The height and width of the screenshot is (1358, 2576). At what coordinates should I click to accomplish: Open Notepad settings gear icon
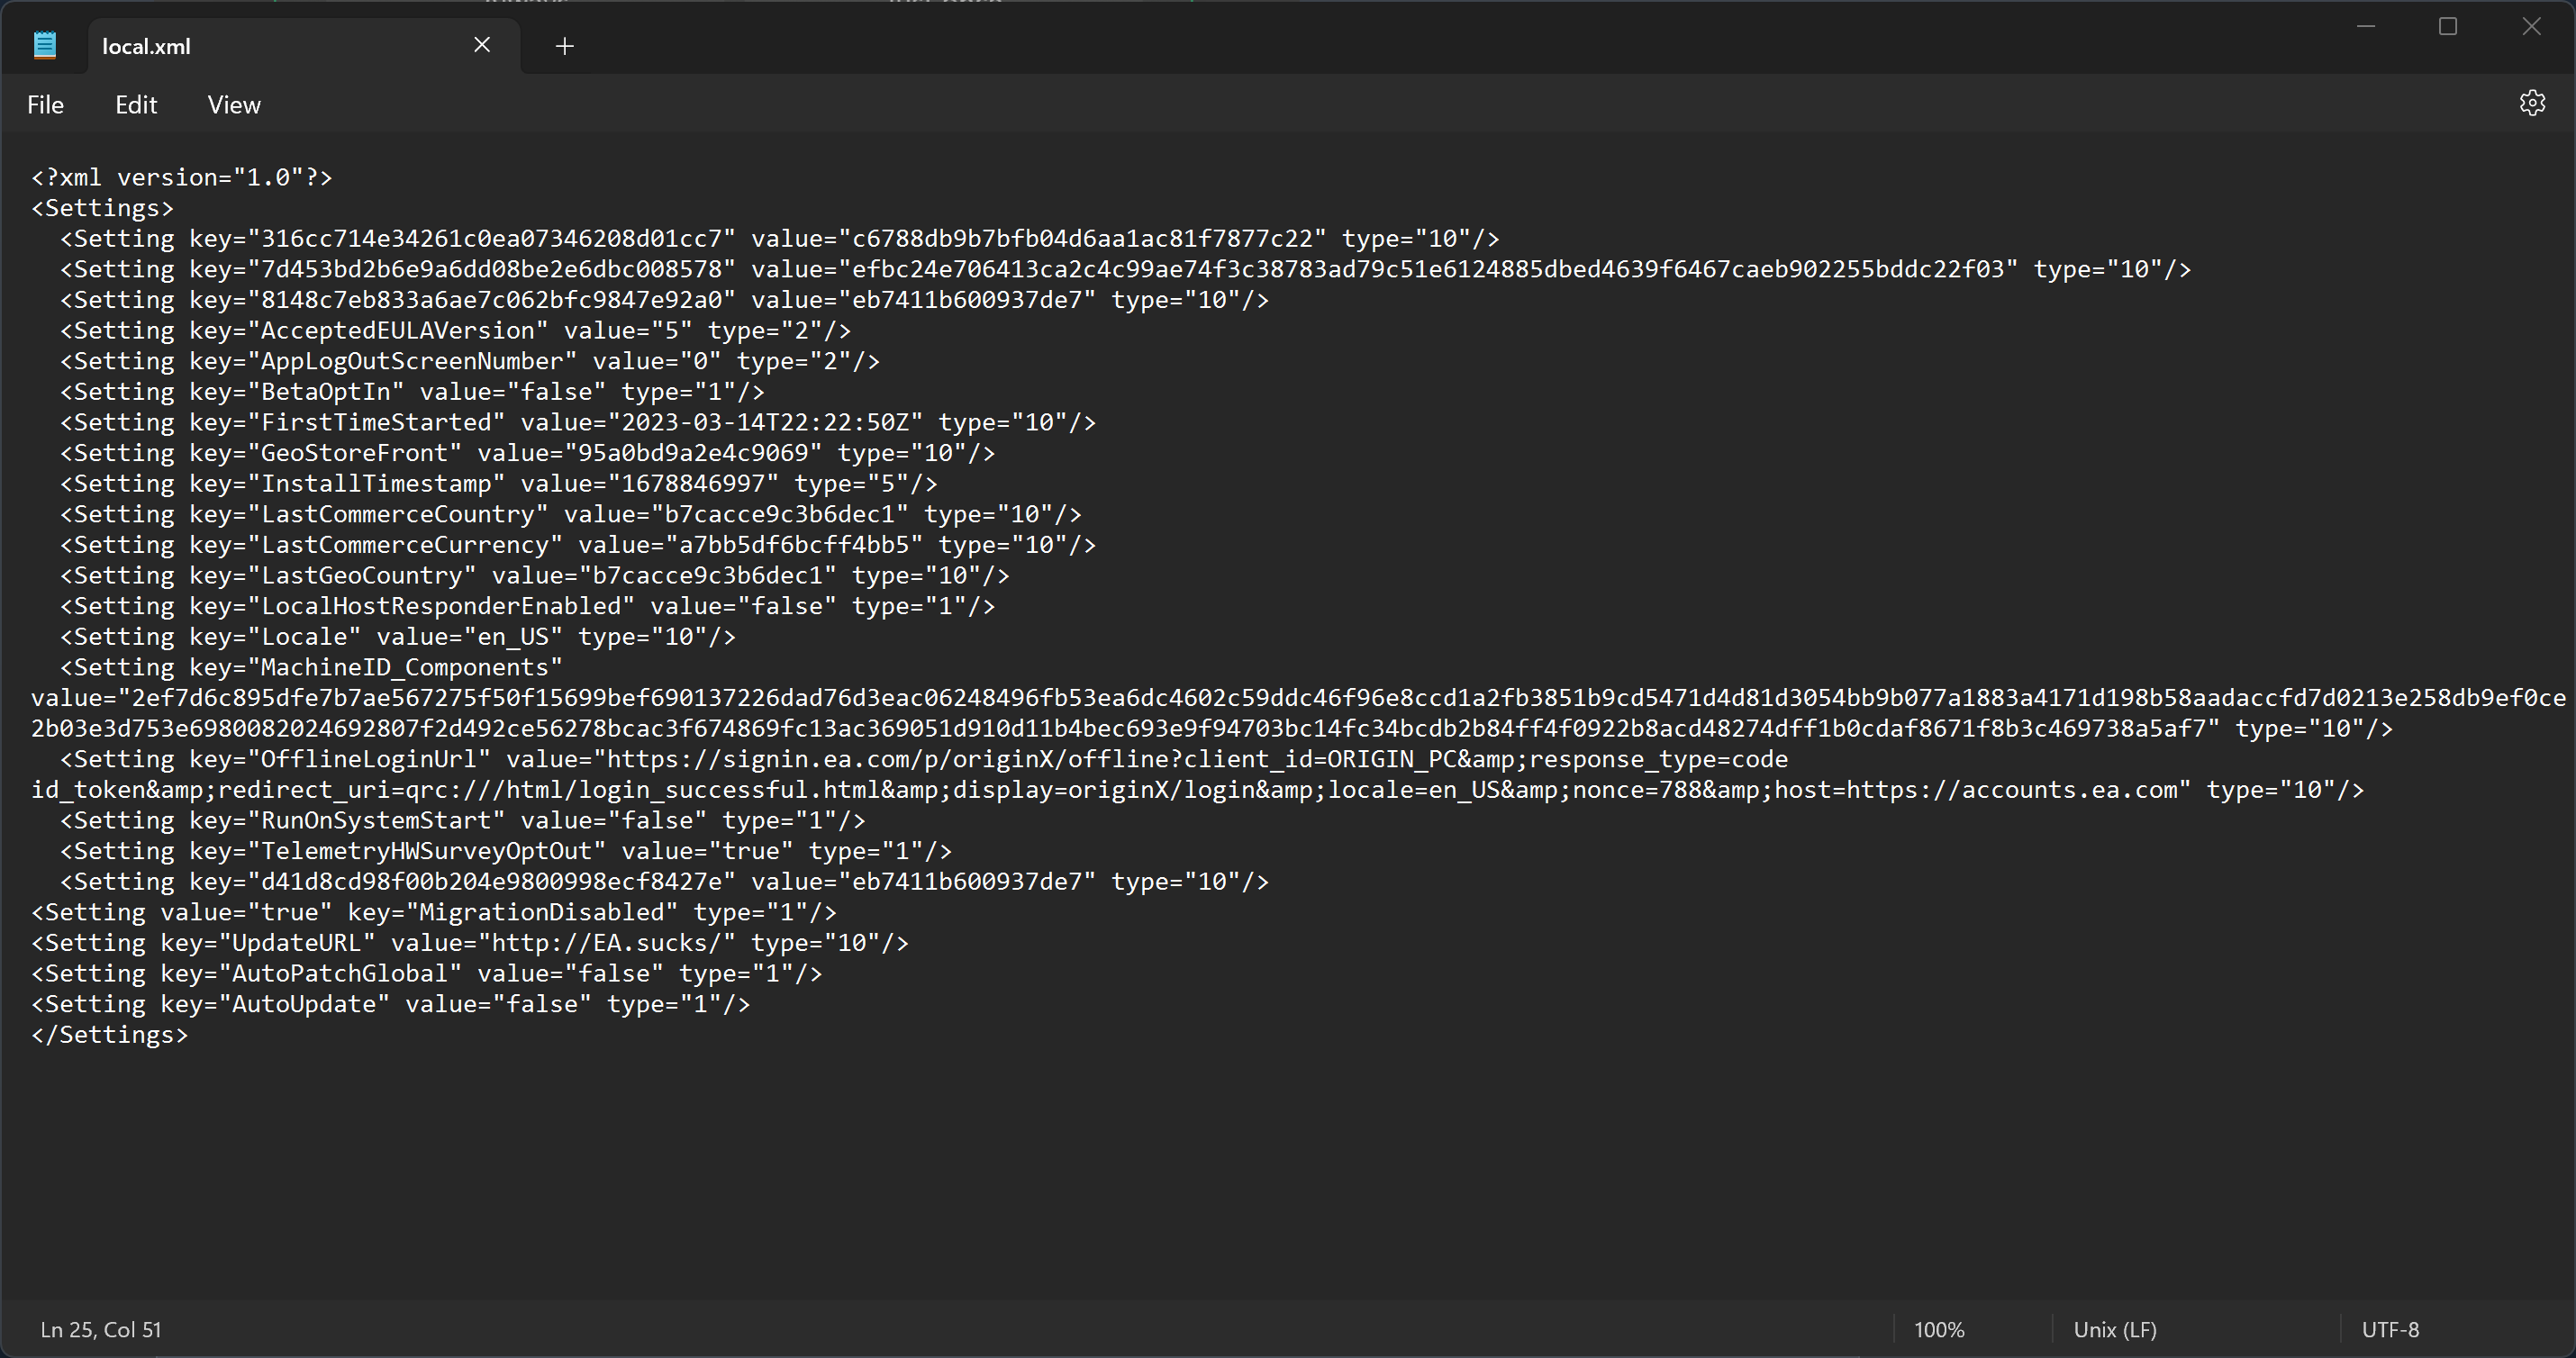click(x=2531, y=103)
